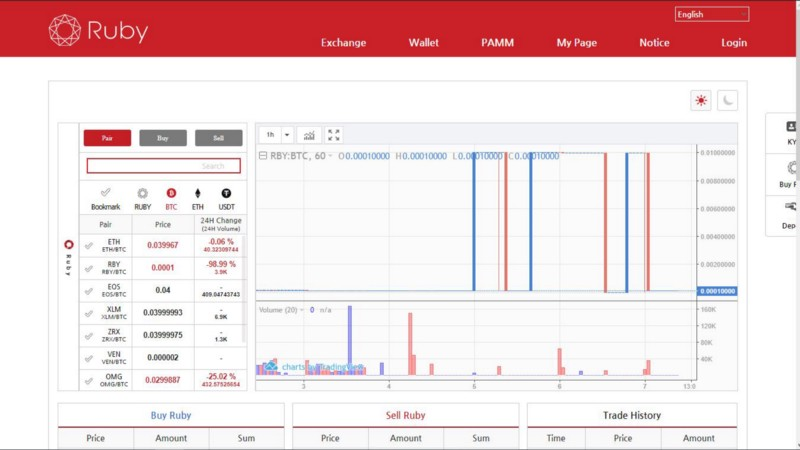Viewport: 800px width, 450px height.
Task: Expand the chart to fullscreen
Action: [334, 135]
